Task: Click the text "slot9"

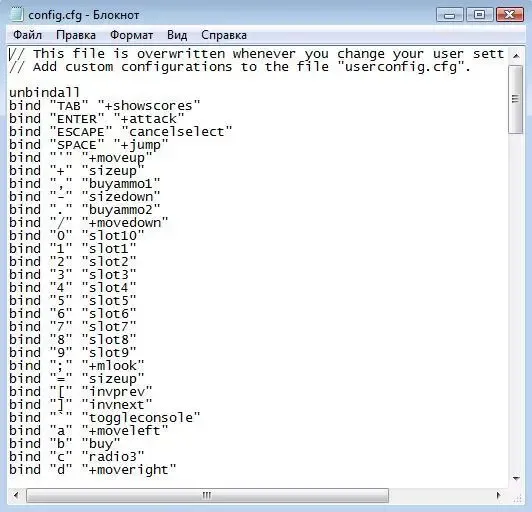Action: (x=109, y=353)
